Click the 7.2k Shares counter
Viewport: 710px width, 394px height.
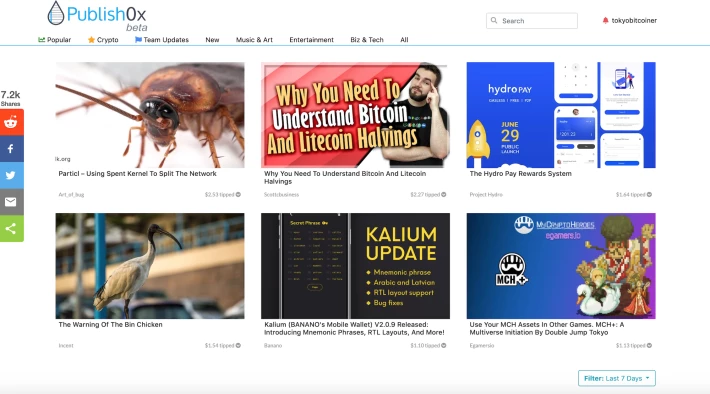tap(10, 98)
